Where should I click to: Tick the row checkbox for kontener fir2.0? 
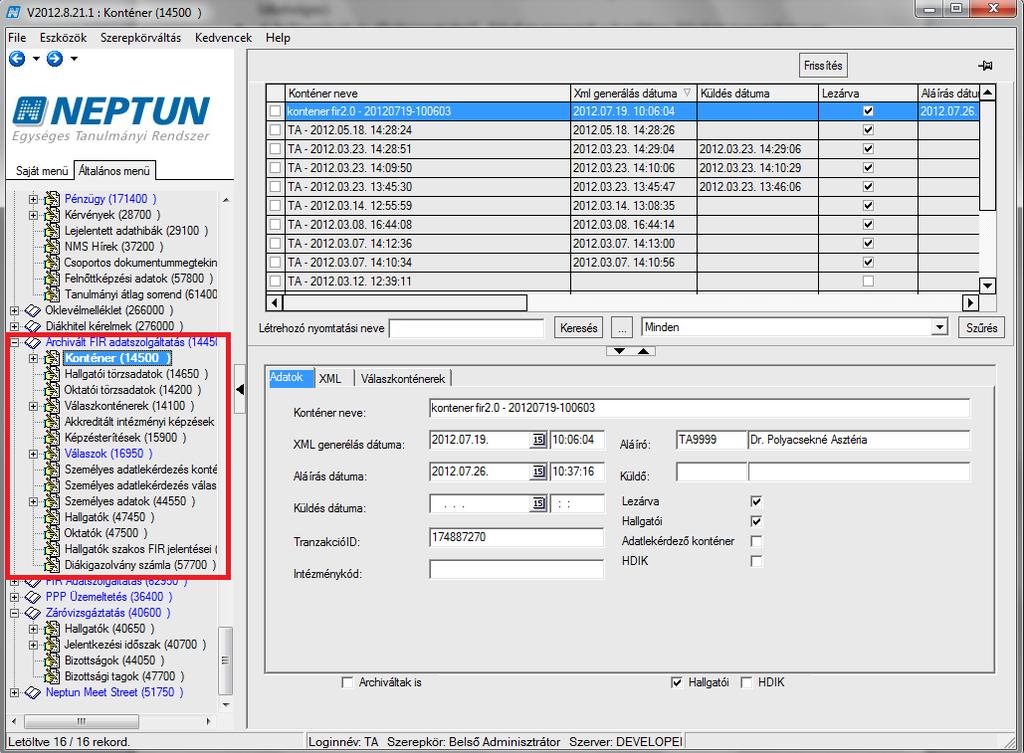point(276,111)
